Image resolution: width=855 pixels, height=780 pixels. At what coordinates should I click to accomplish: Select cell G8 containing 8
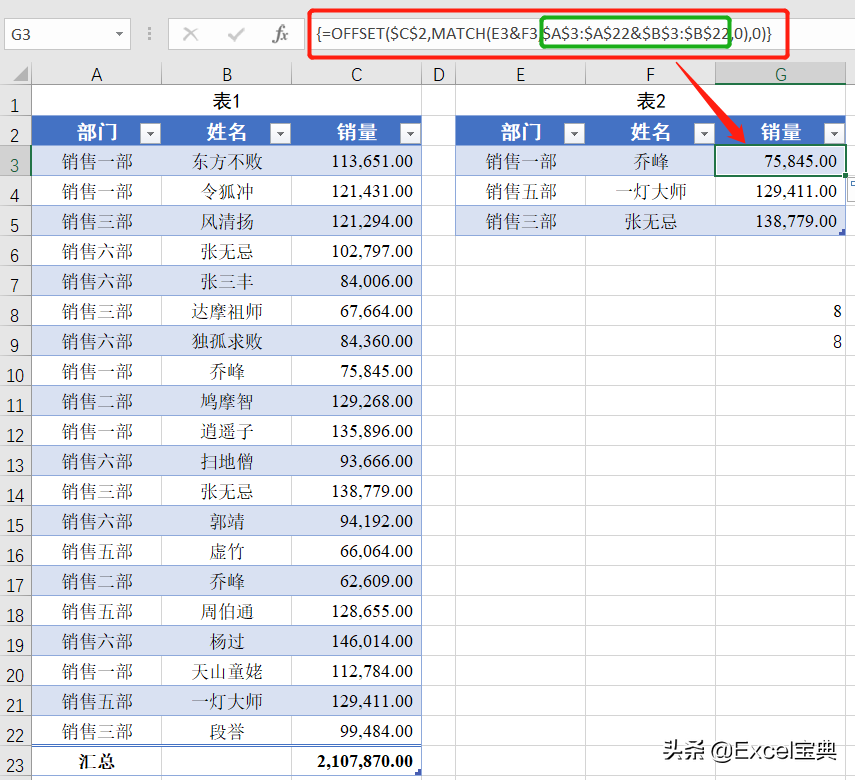781,311
